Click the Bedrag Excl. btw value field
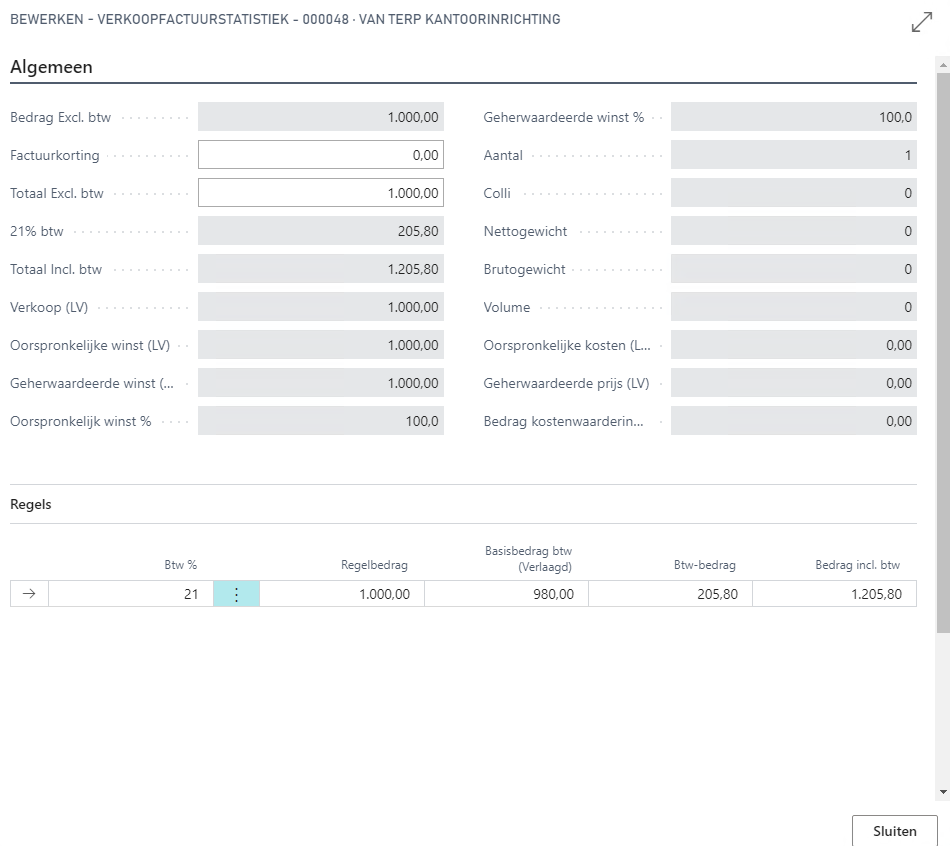 pos(320,117)
